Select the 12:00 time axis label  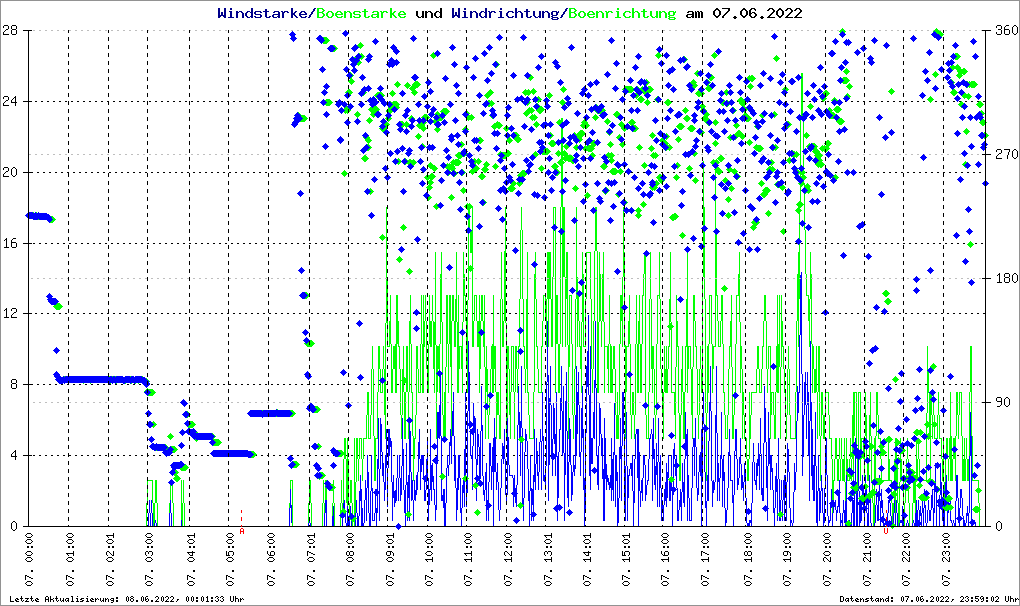pyautogui.click(x=508, y=560)
